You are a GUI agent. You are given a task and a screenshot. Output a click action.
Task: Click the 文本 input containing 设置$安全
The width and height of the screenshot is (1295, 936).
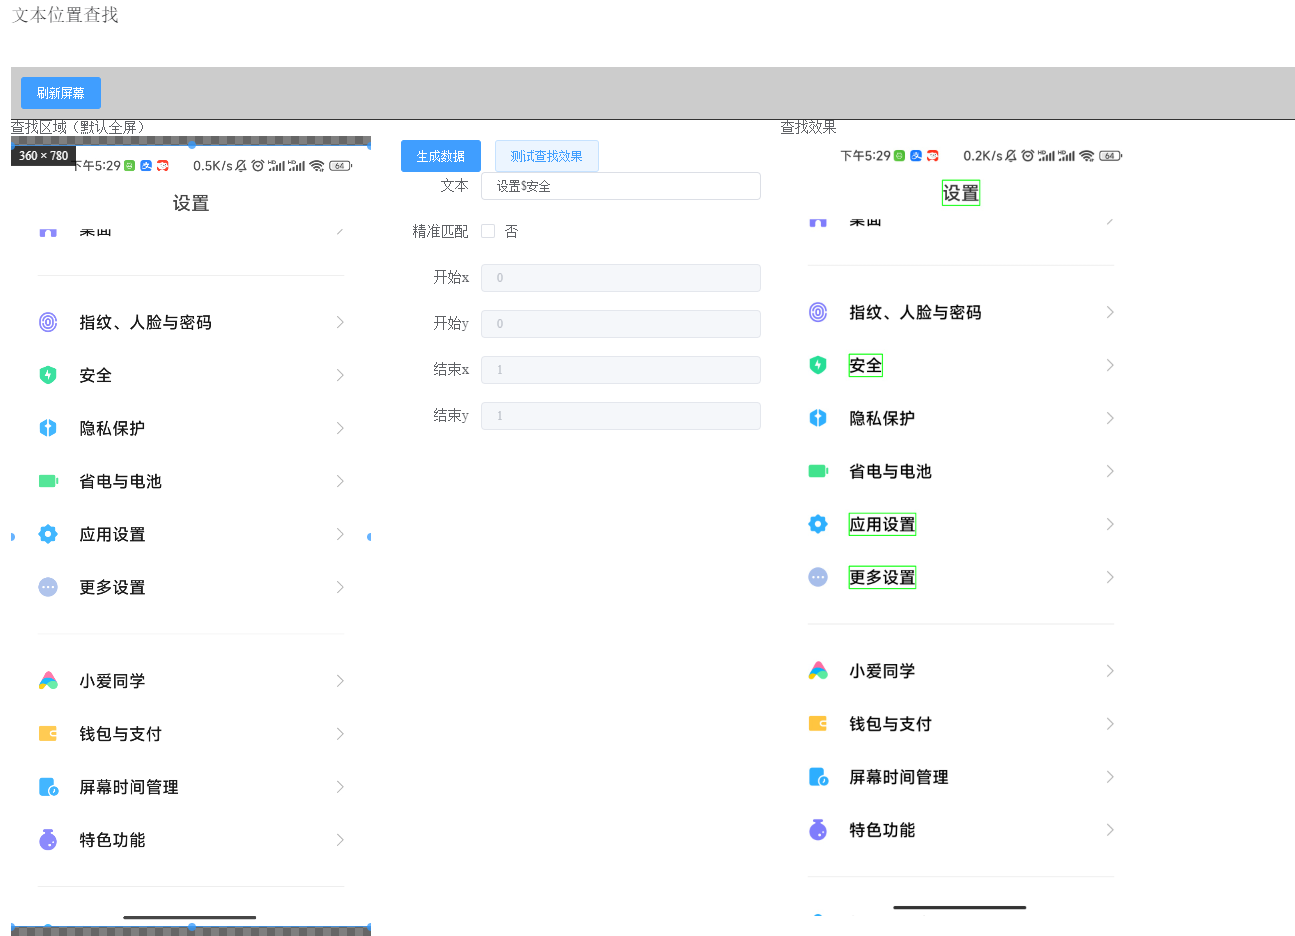coord(620,186)
